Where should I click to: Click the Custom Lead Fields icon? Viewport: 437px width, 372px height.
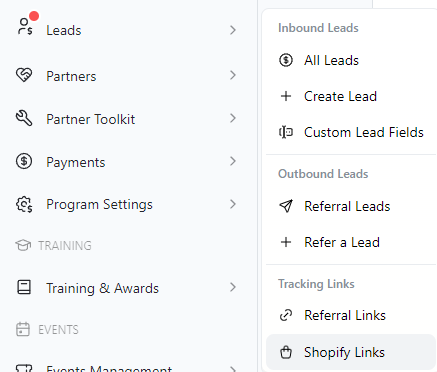(x=286, y=132)
